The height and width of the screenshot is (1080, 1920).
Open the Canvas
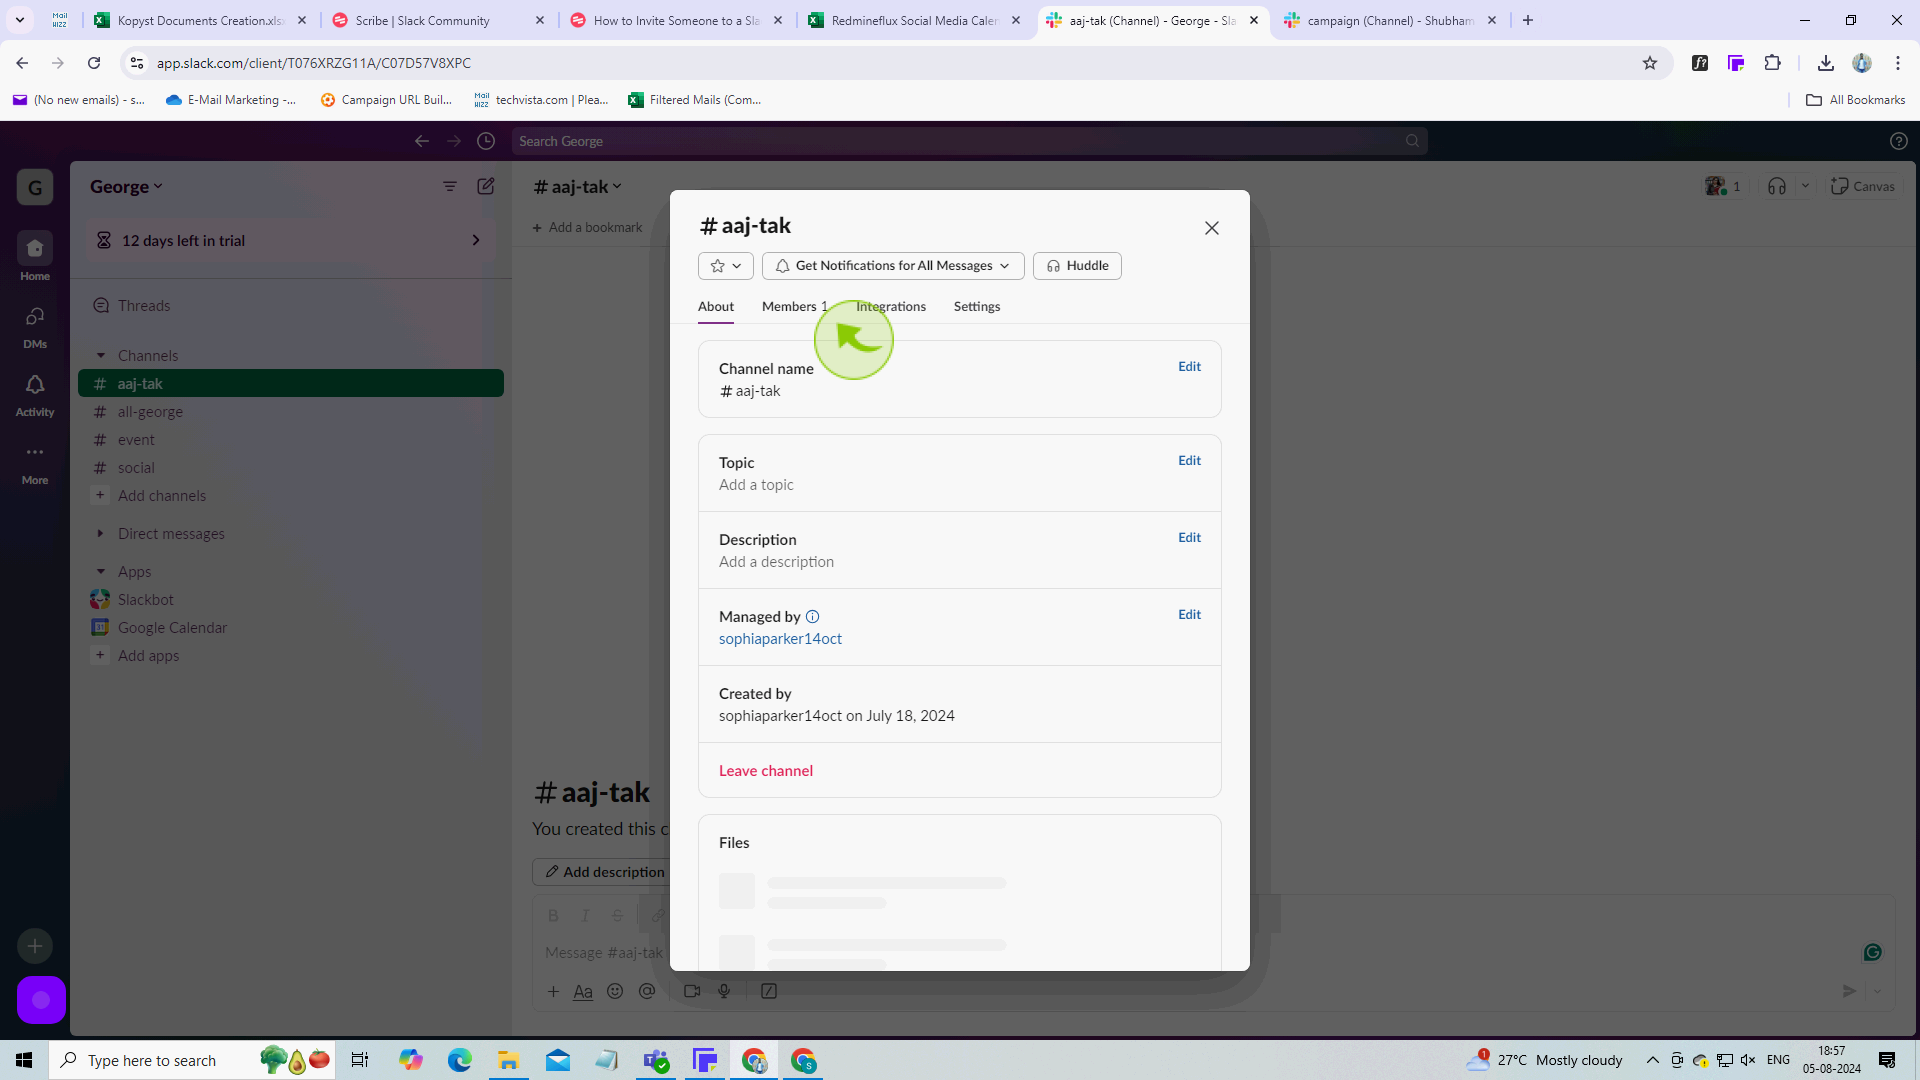(x=1863, y=186)
